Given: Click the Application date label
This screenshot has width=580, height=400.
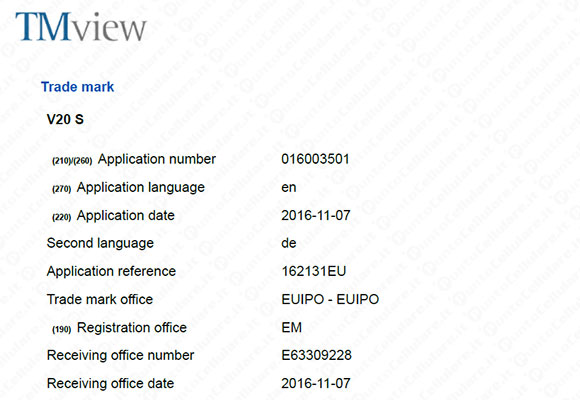Looking at the screenshot, I should pyautogui.click(x=125, y=215).
